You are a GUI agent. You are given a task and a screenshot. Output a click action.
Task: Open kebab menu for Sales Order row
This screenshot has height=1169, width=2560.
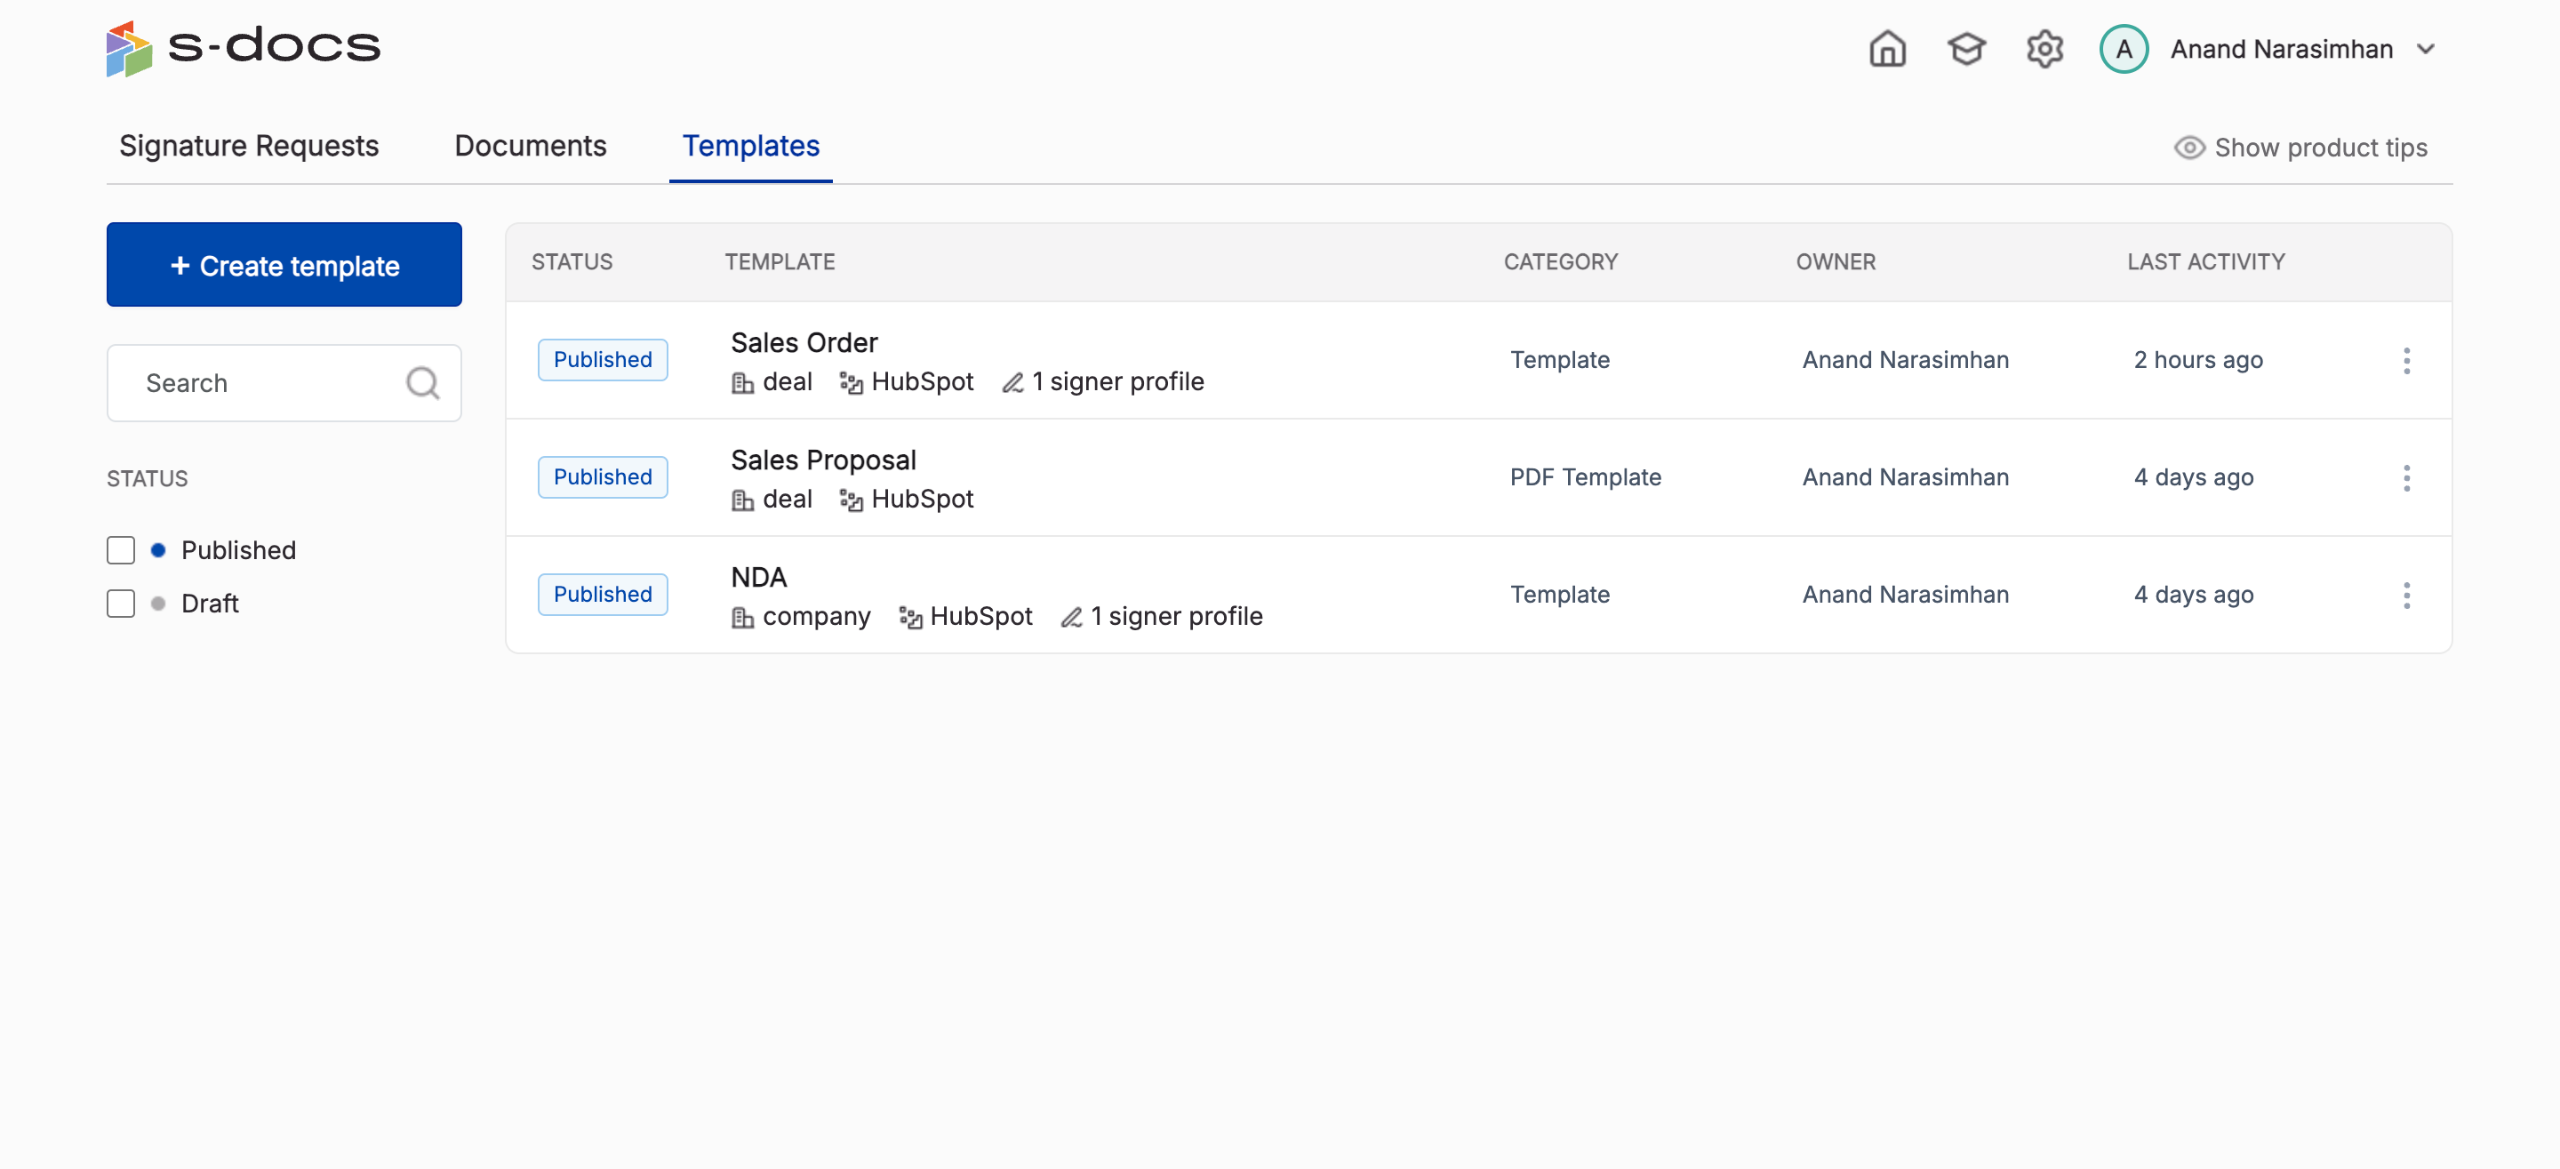[2406, 361]
